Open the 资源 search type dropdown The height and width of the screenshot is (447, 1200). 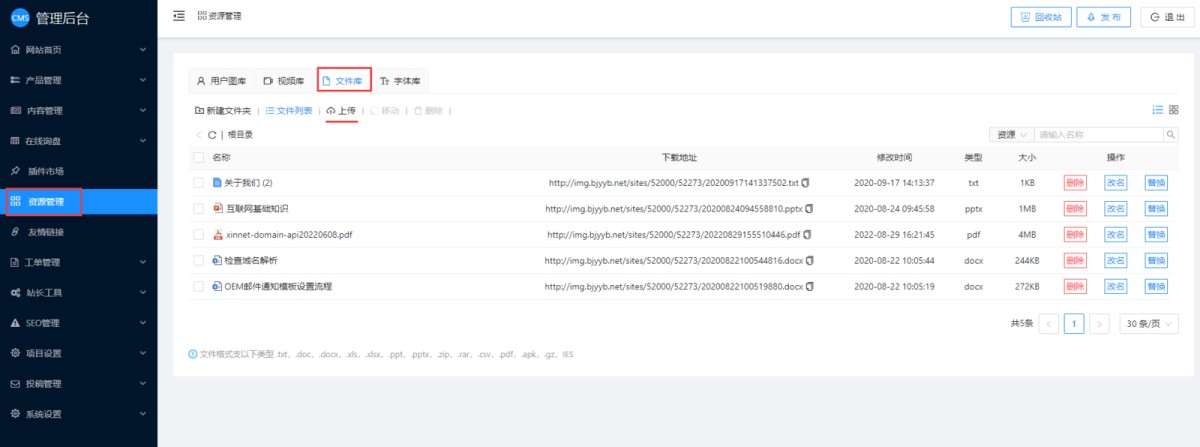(x=1011, y=134)
